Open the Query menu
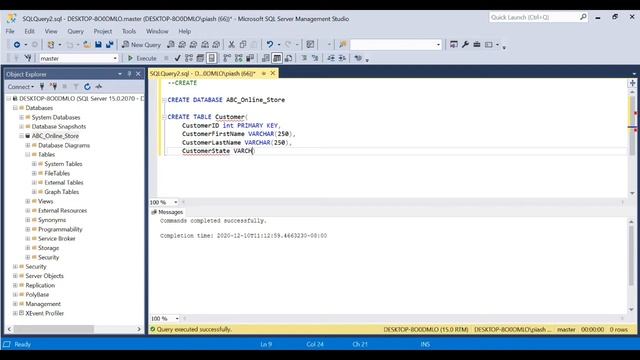The image size is (640, 360). 75,31
